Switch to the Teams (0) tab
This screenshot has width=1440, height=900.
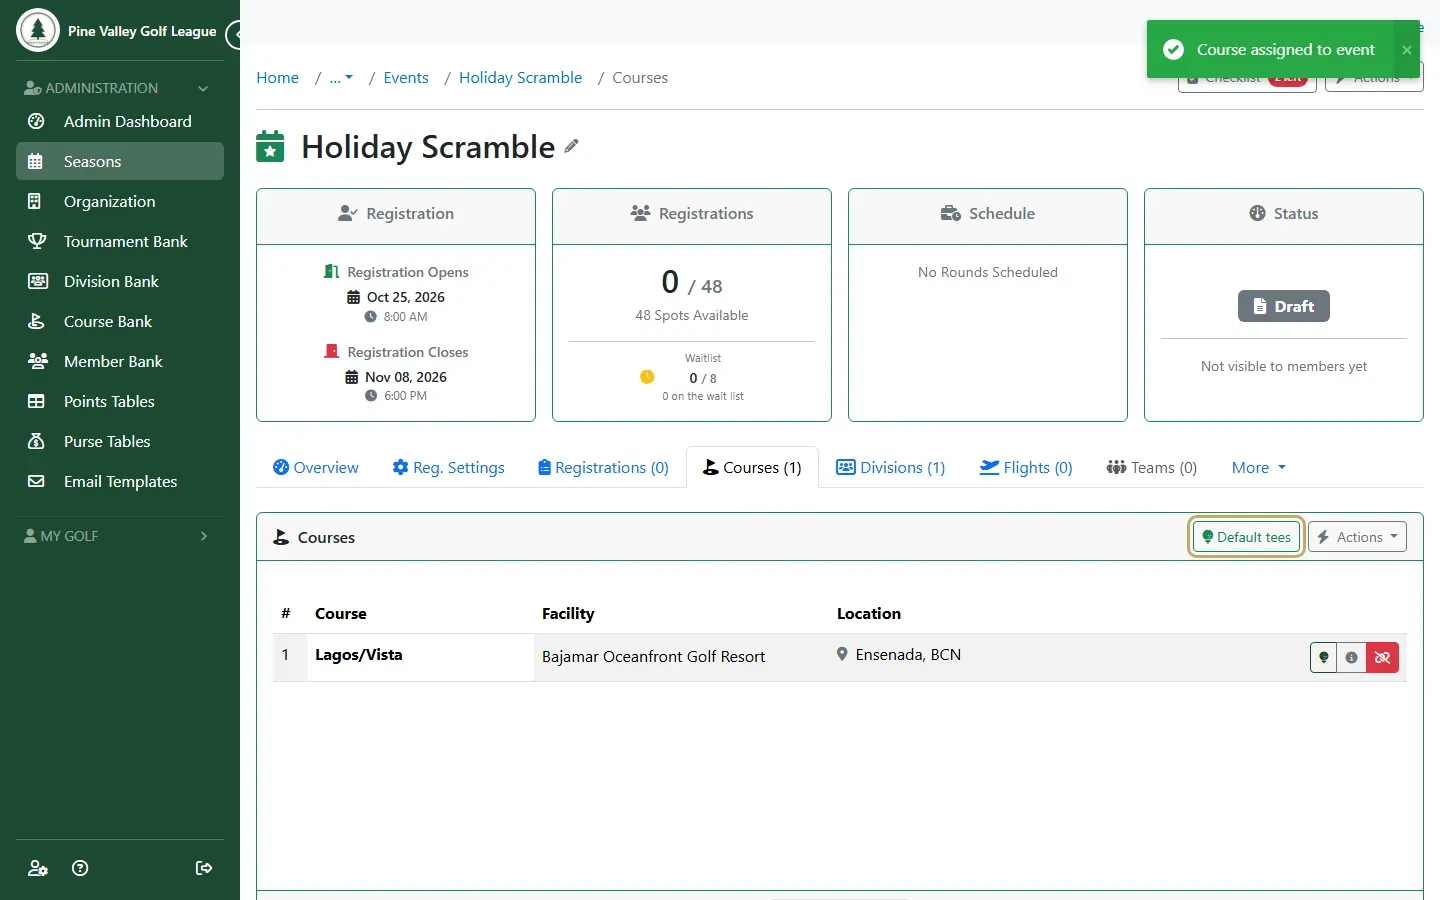pyautogui.click(x=1151, y=467)
